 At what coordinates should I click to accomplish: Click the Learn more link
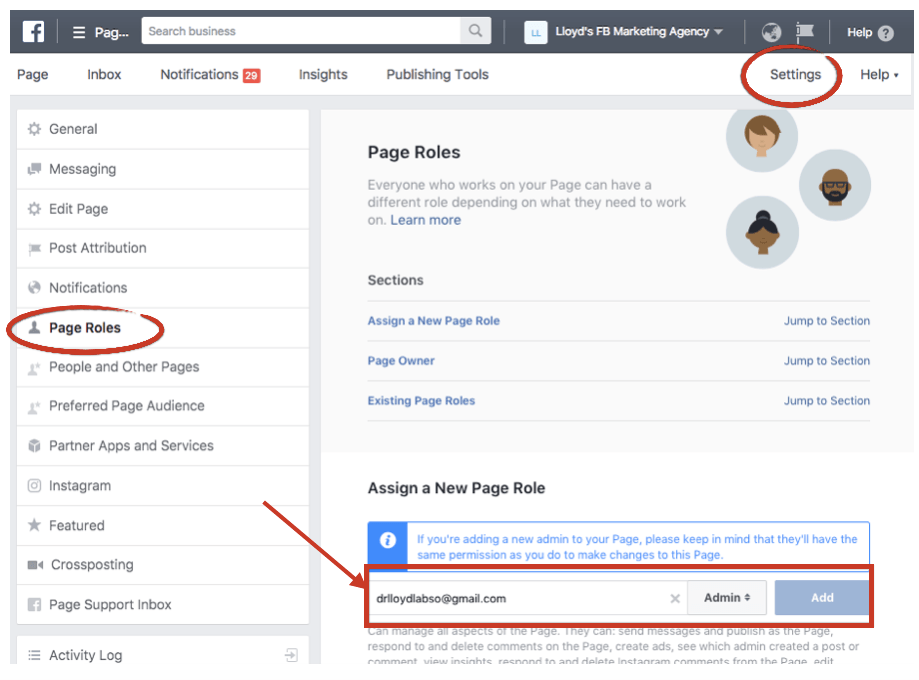pos(426,220)
